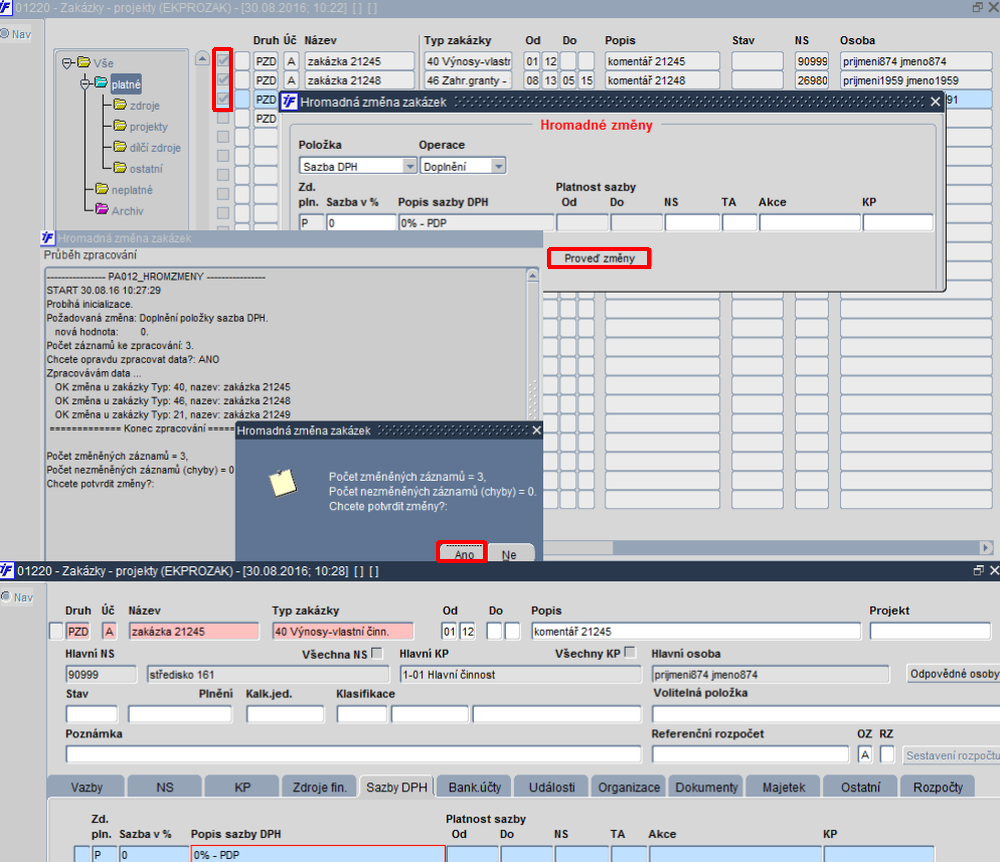This screenshot has width=1000, height=862.
Task: Collapse the Vše tree root node
Action: 67,63
